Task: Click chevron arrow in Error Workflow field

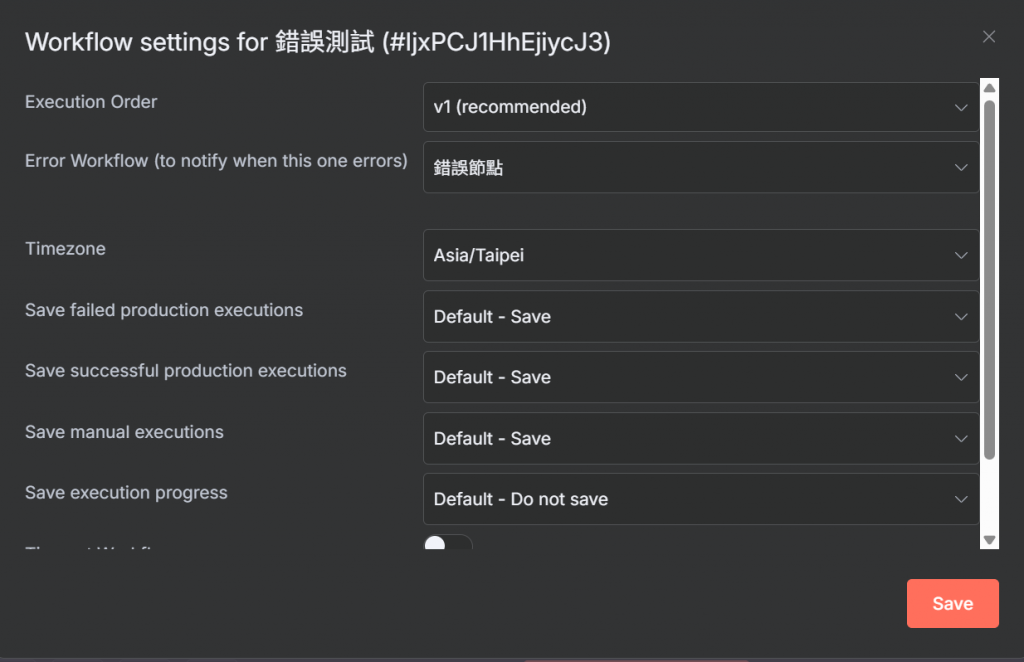Action: (961, 167)
